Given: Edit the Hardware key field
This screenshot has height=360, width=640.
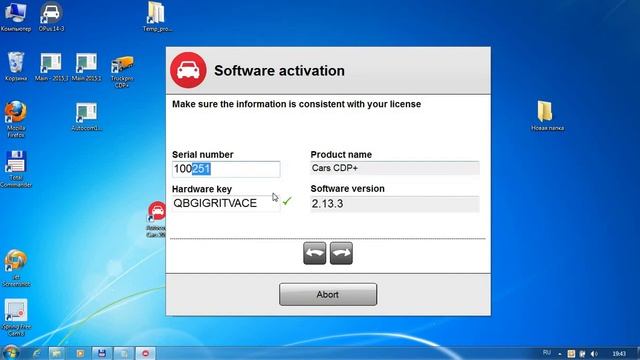Looking at the screenshot, I should click(x=226, y=203).
